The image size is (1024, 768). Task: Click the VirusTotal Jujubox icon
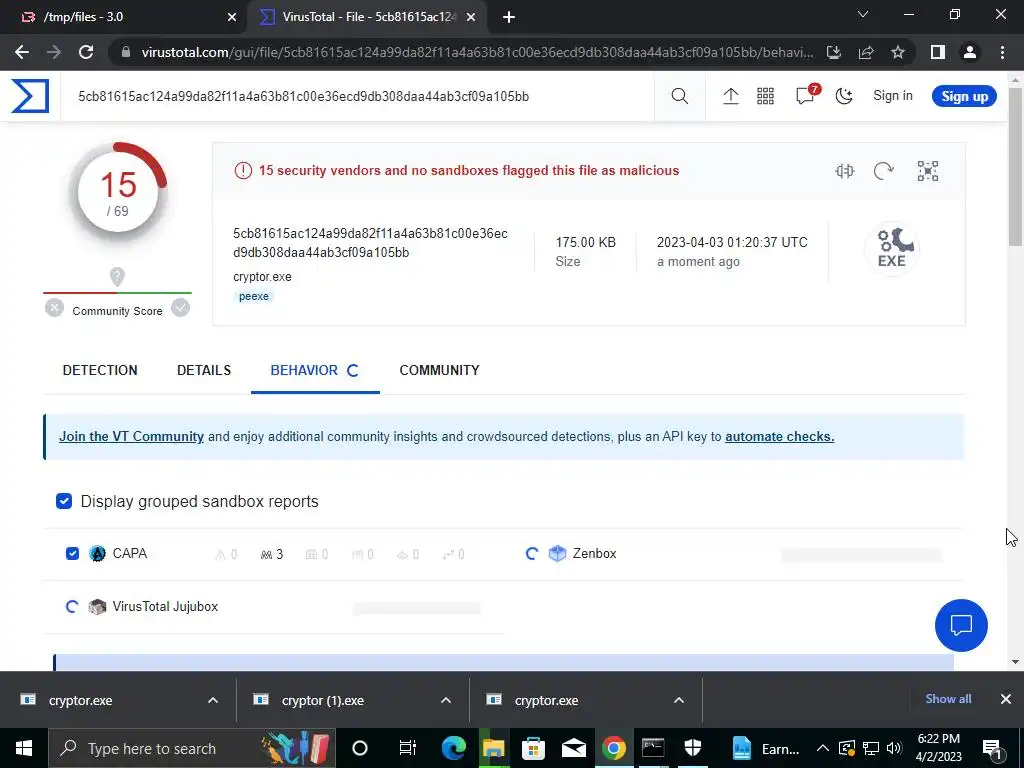97,607
